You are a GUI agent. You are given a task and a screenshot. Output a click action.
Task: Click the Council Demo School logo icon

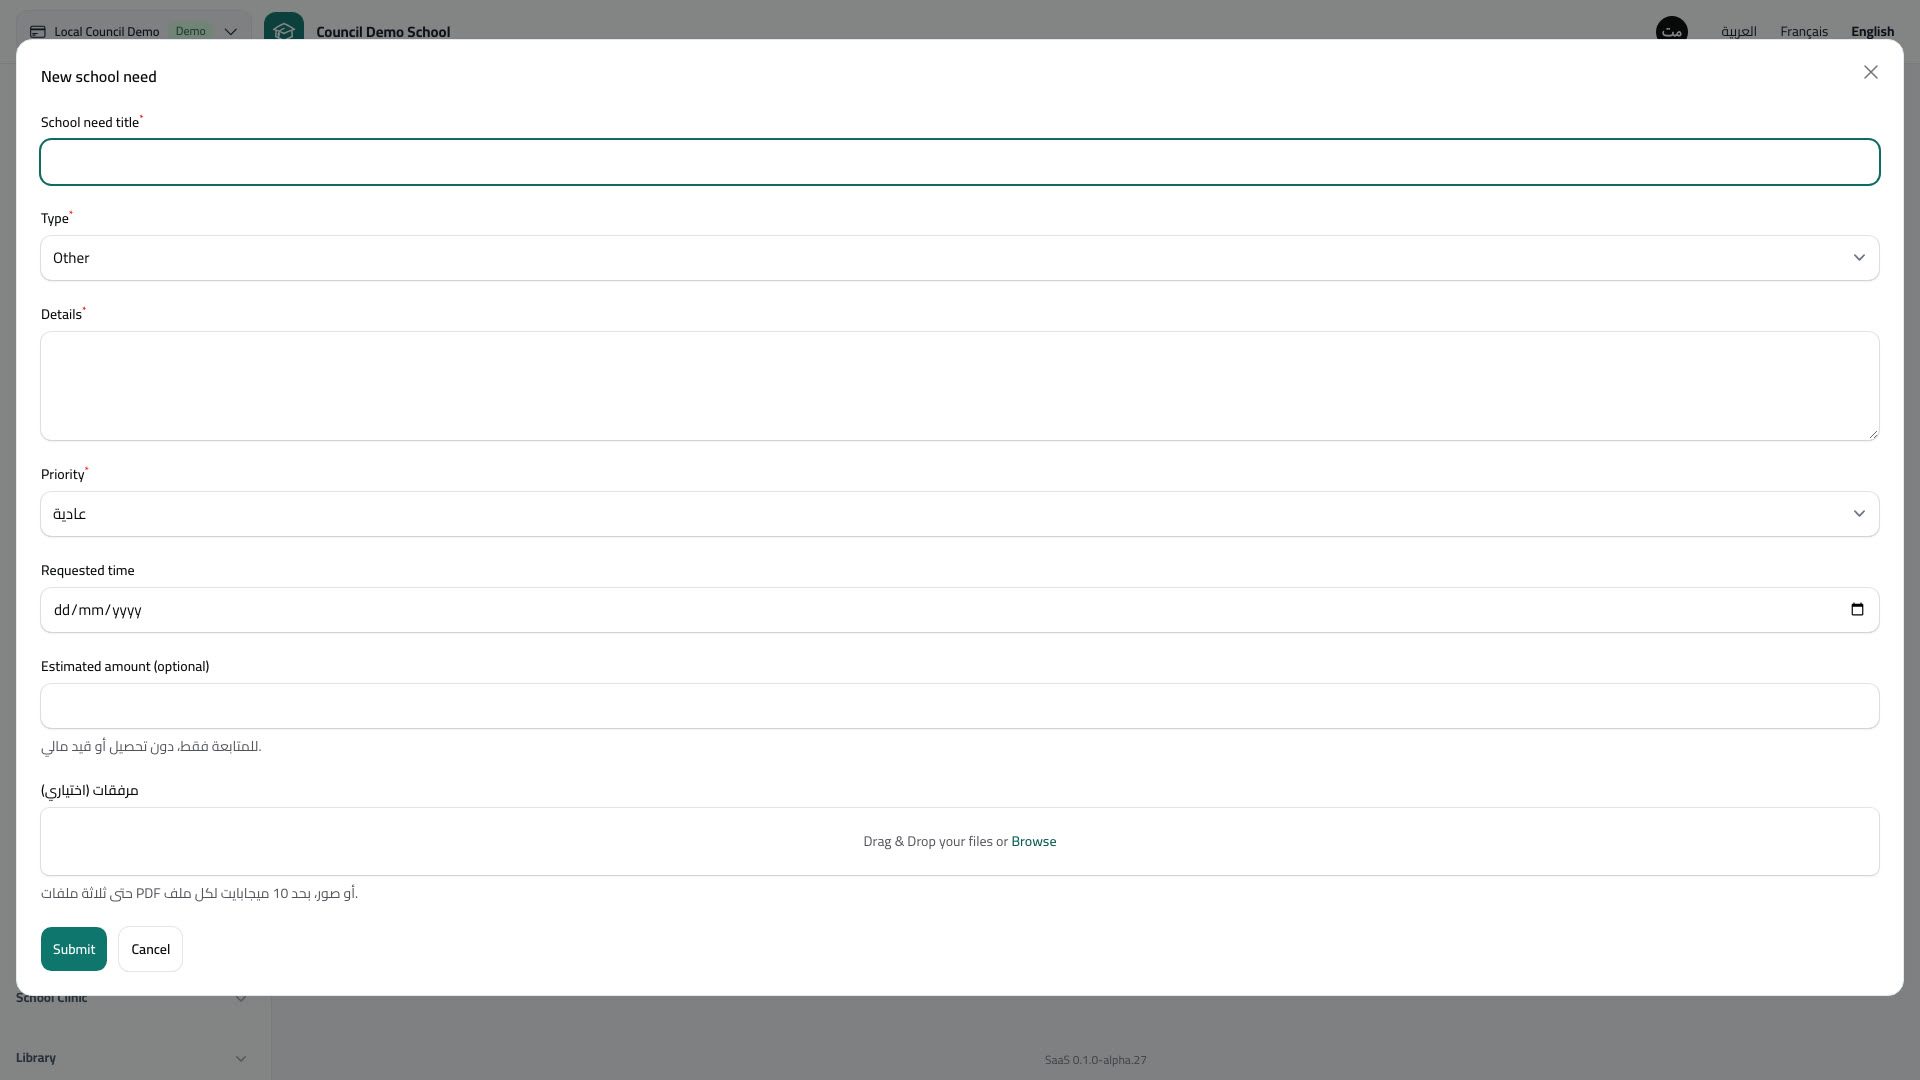pyautogui.click(x=284, y=31)
